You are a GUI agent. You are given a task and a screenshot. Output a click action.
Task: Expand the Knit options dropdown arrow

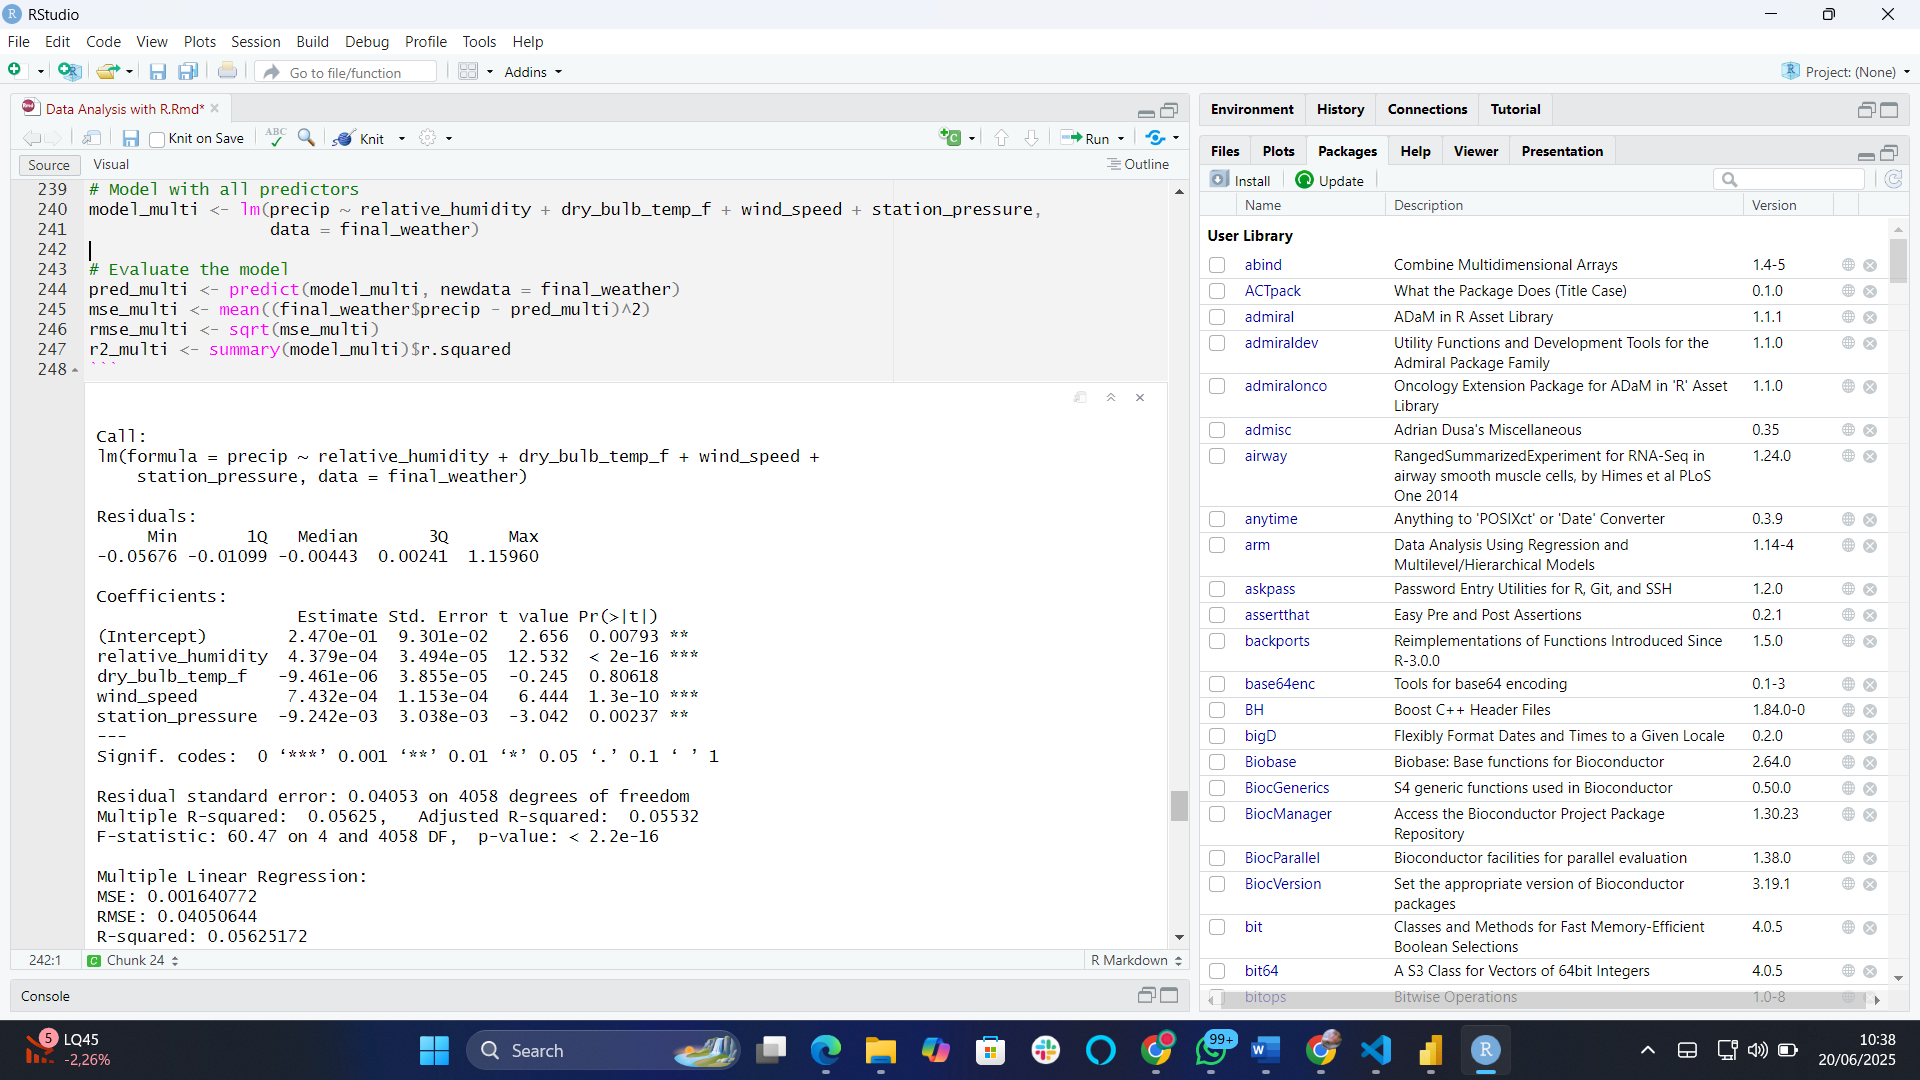tap(402, 139)
